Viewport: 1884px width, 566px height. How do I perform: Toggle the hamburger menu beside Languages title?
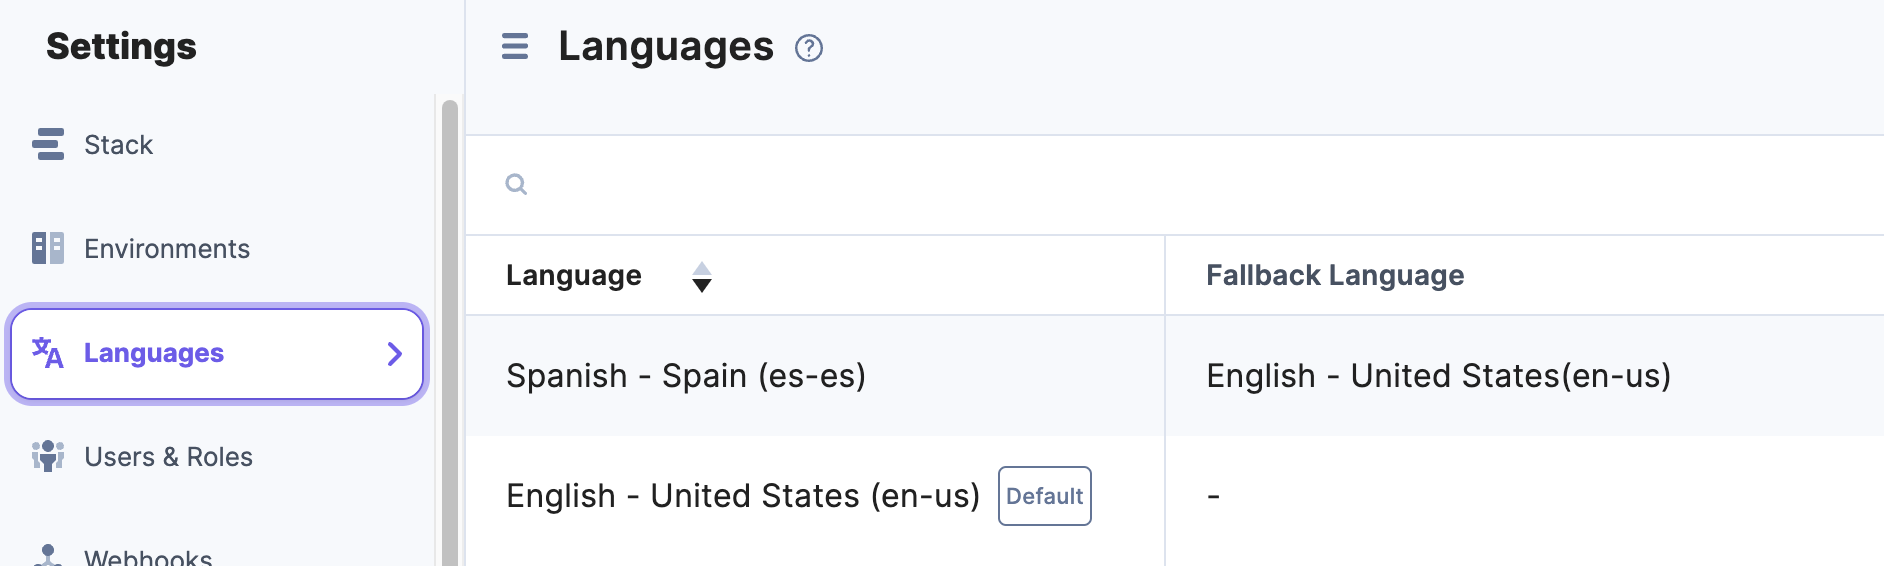point(515,46)
